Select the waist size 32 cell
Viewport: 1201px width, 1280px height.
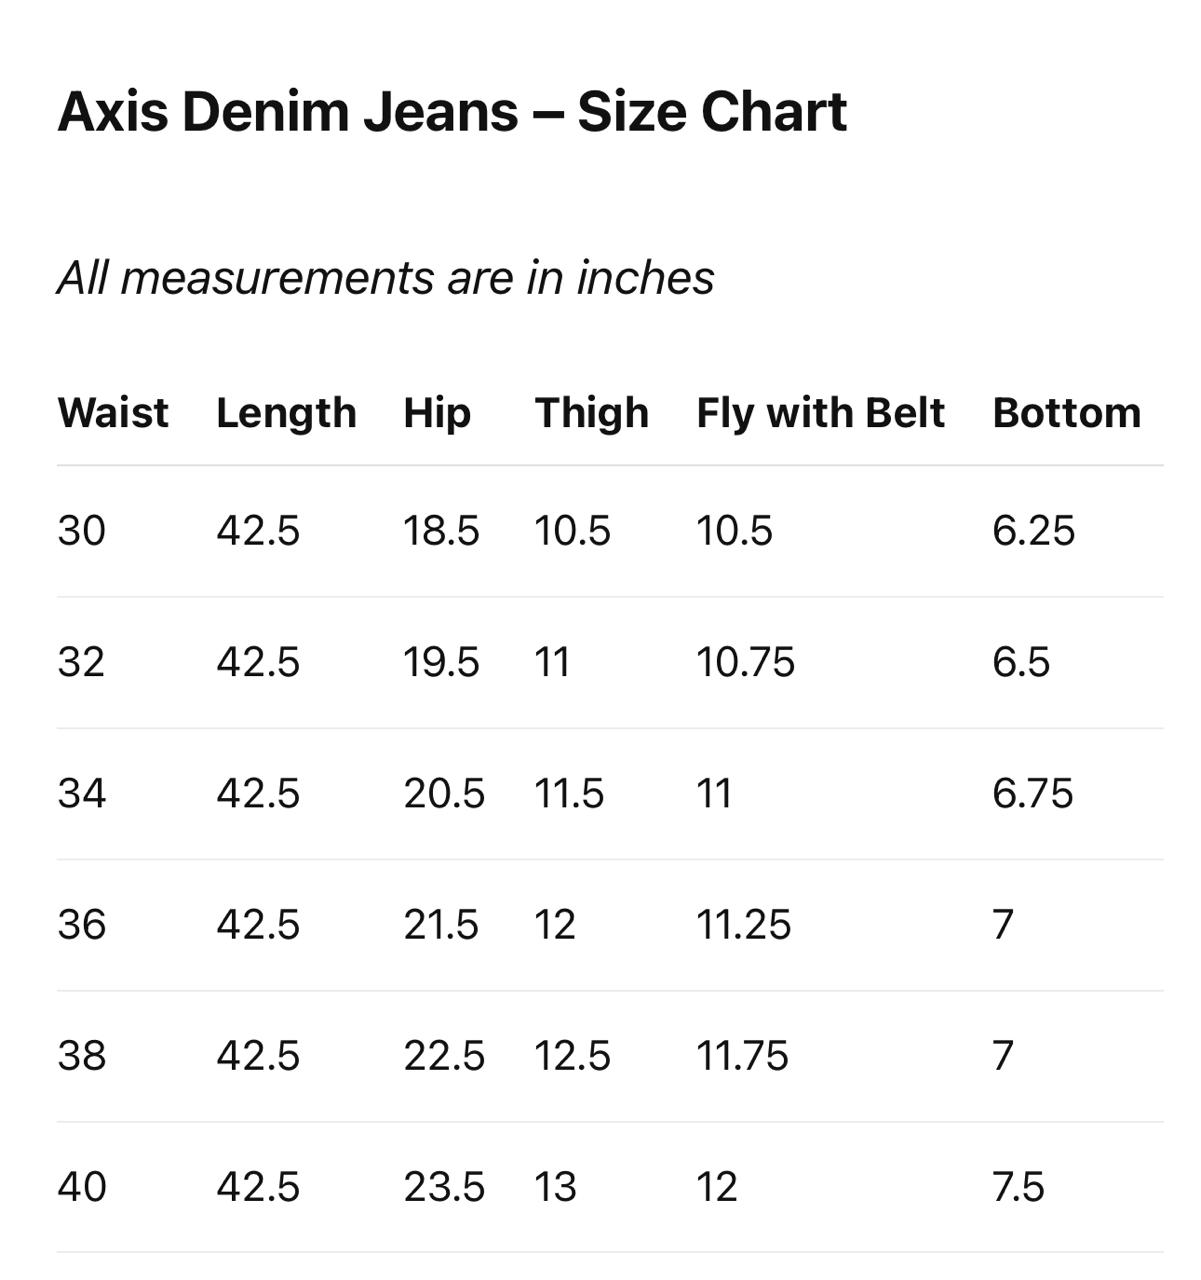tap(81, 662)
